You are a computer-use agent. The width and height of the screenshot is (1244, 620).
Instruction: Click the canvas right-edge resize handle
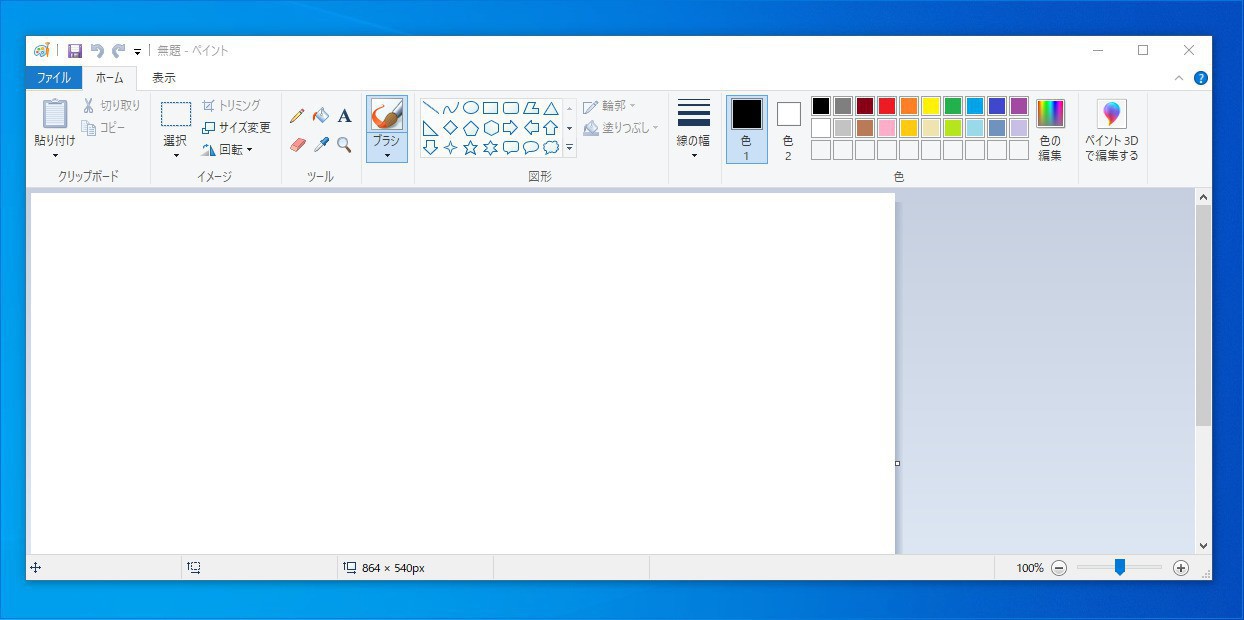tap(897, 463)
